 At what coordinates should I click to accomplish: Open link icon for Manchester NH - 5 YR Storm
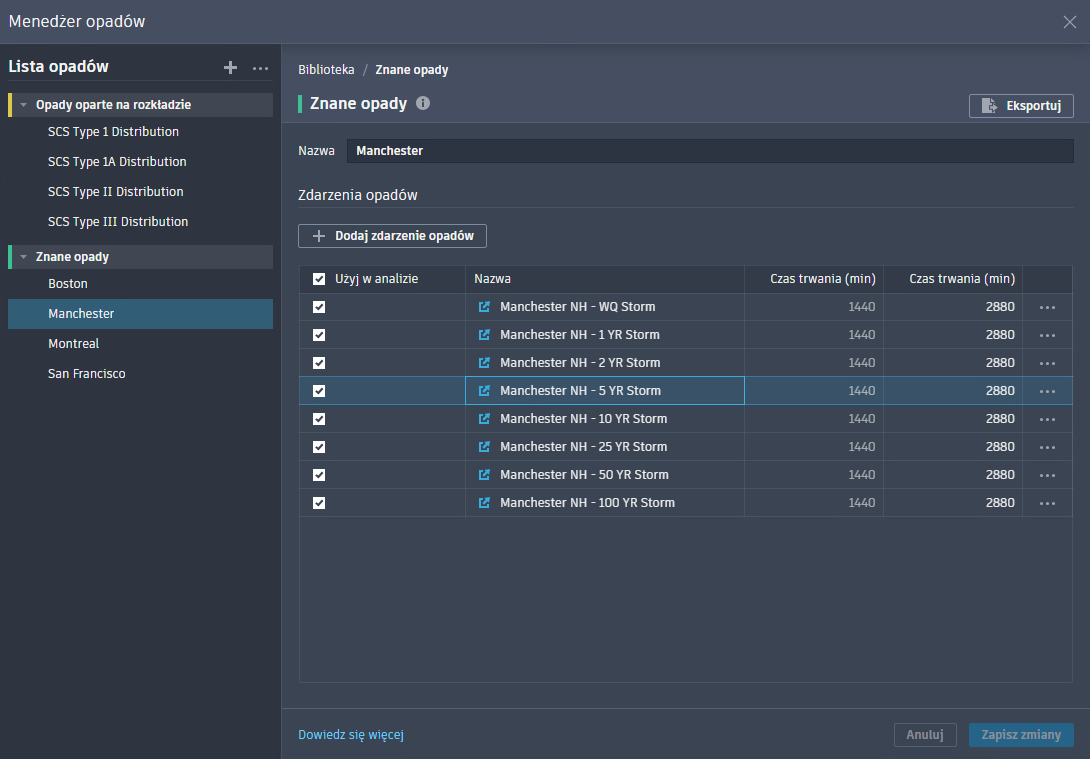[485, 391]
